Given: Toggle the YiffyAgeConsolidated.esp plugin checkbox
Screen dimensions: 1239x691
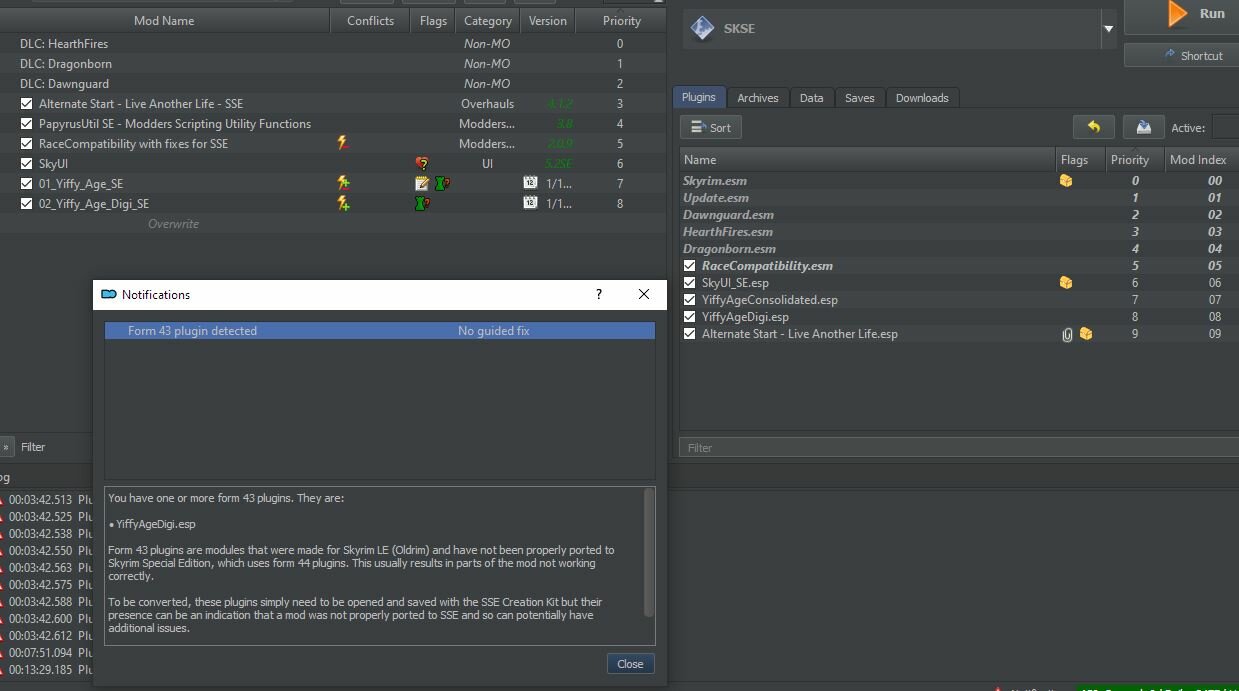Looking at the screenshot, I should coord(689,300).
